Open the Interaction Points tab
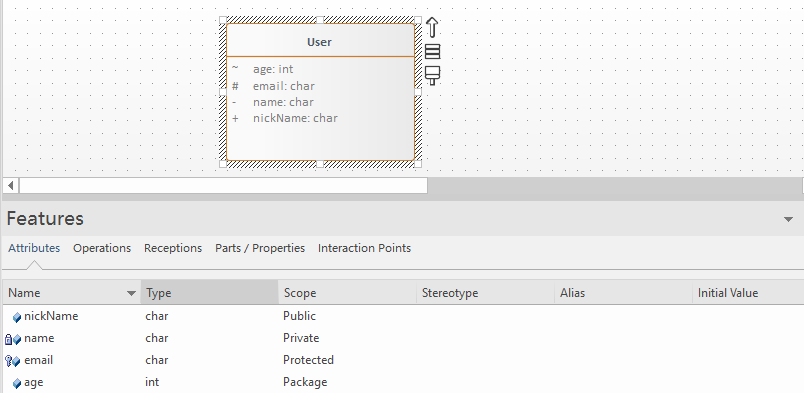Image resolution: width=804 pixels, height=393 pixels. click(365, 248)
